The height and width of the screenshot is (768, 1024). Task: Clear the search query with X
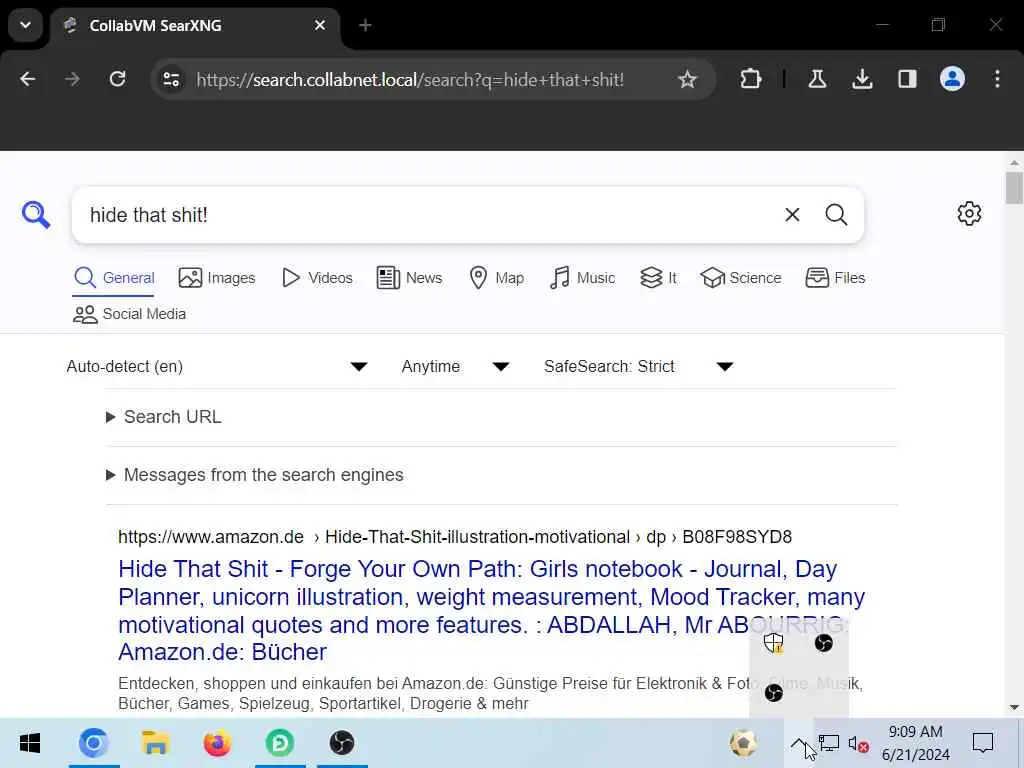pos(792,215)
